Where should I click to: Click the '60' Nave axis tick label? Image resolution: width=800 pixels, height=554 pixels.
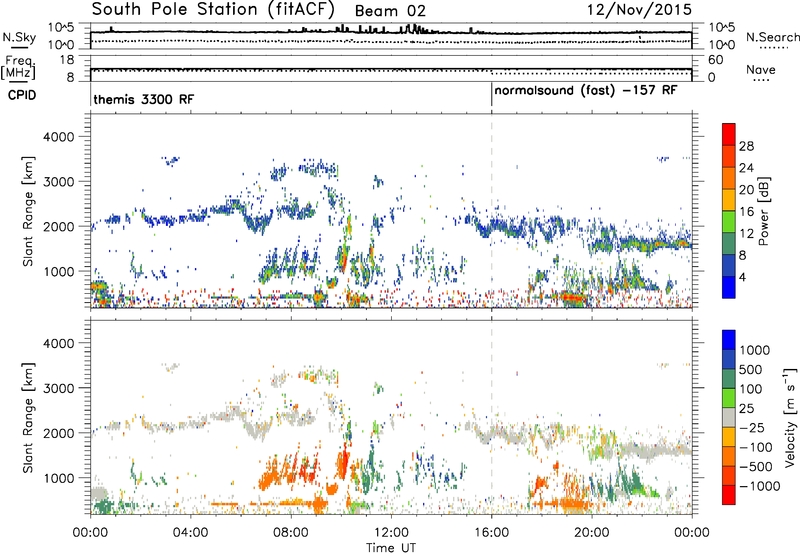point(715,60)
